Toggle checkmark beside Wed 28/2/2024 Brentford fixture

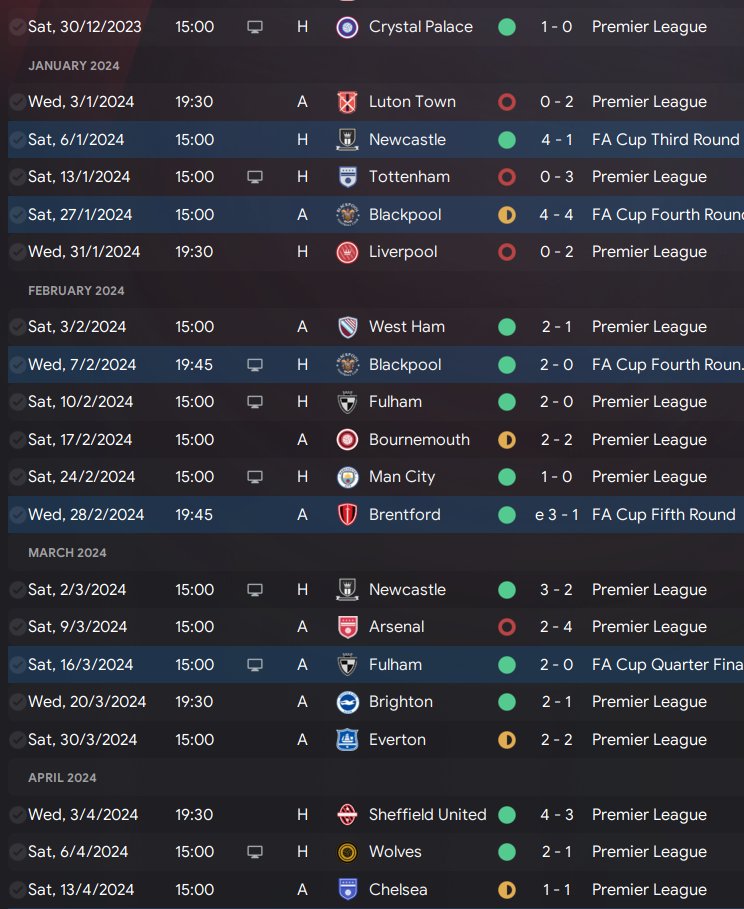pyautogui.click(x=17, y=515)
